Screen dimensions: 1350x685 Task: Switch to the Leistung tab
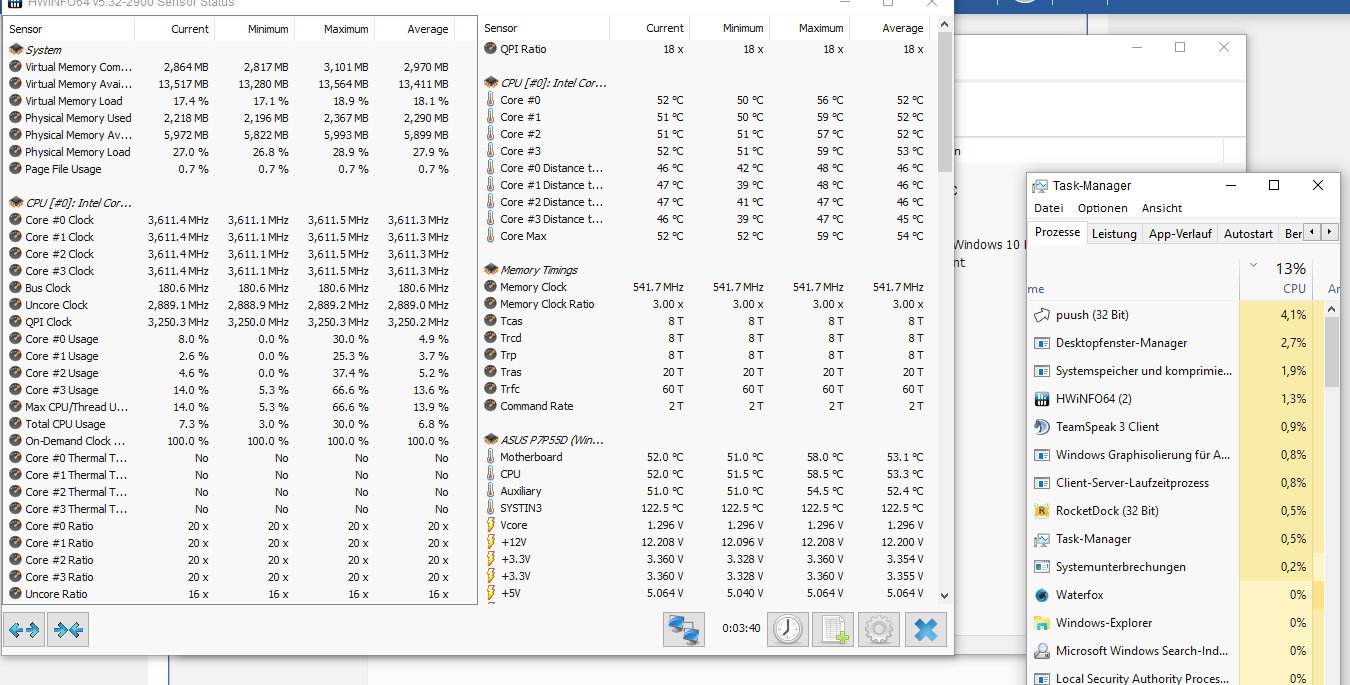pos(1114,234)
